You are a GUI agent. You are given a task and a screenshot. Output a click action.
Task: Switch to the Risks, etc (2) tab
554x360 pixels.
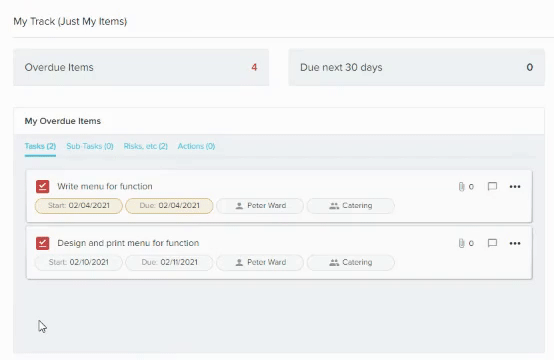[x=146, y=146]
